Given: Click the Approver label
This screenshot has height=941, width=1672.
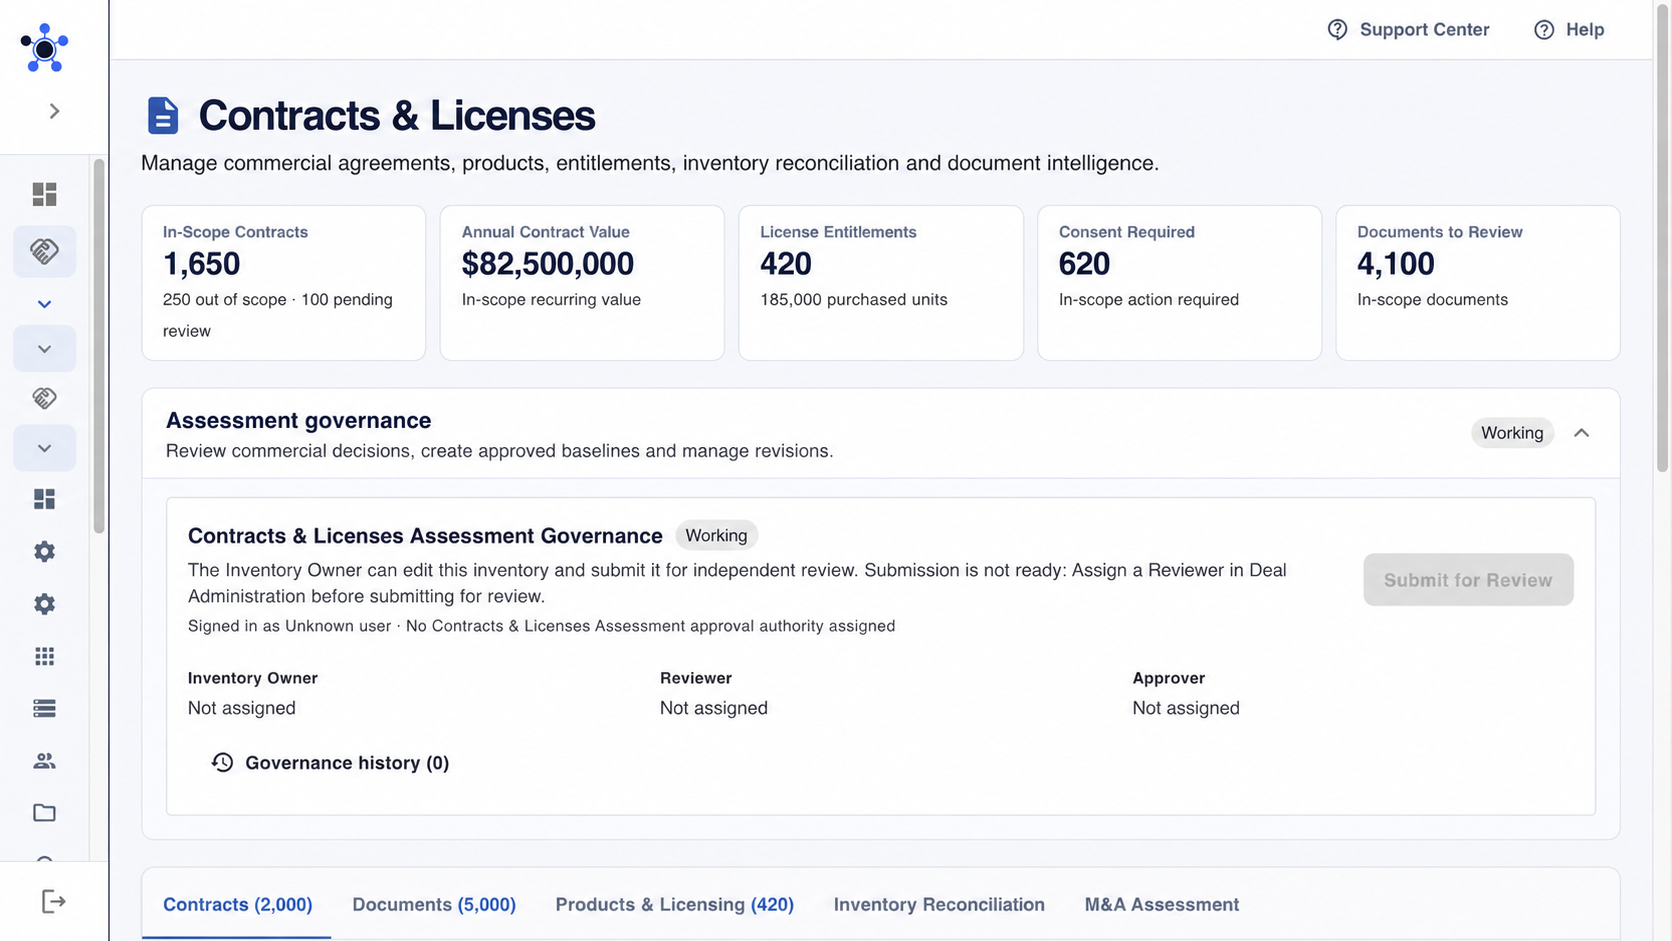Looking at the screenshot, I should pos(1169,678).
